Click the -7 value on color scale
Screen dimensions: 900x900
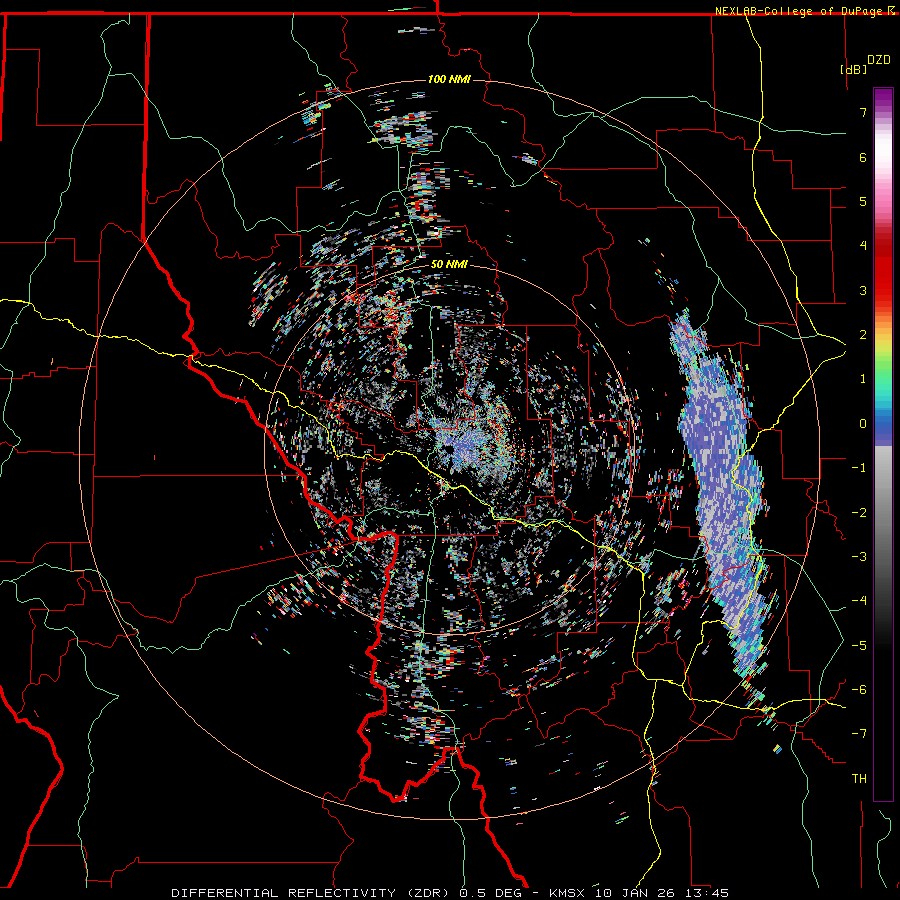click(859, 734)
